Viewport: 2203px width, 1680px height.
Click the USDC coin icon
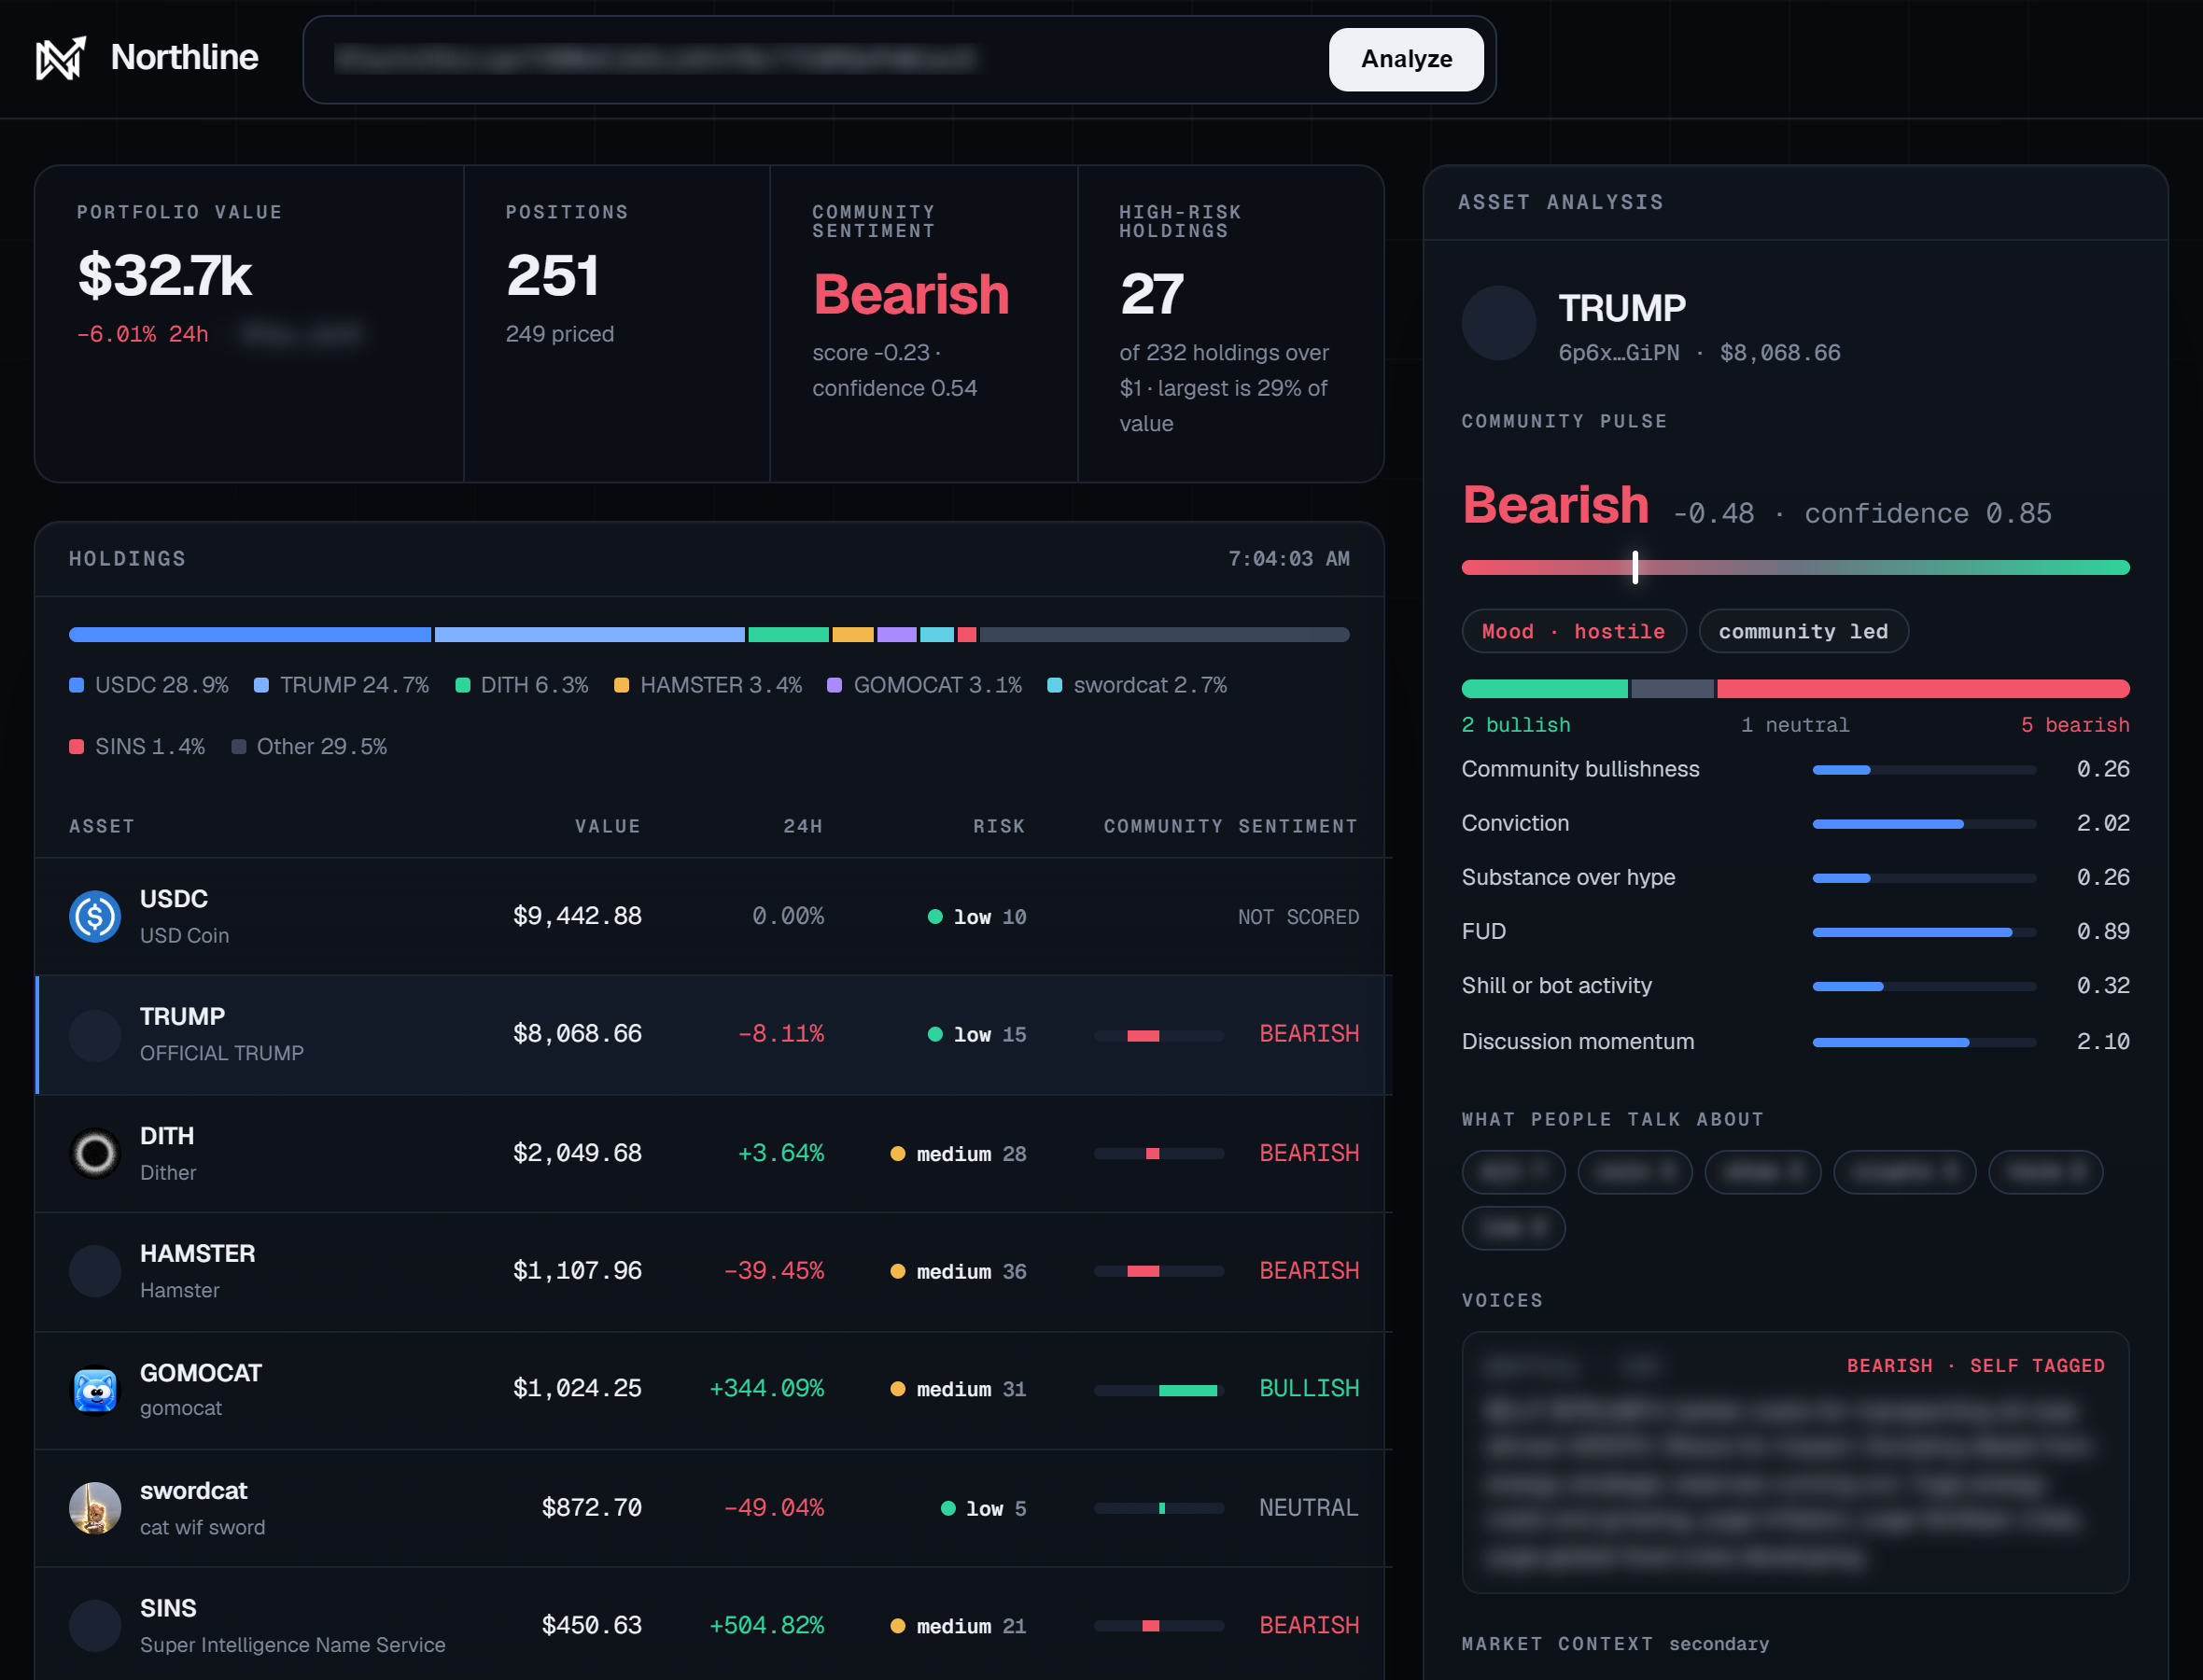[x=95, y=916]
